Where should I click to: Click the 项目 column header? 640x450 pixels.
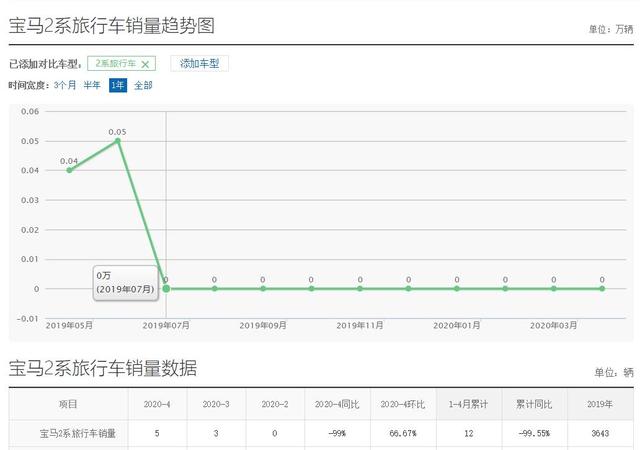(x=68, y=404)
